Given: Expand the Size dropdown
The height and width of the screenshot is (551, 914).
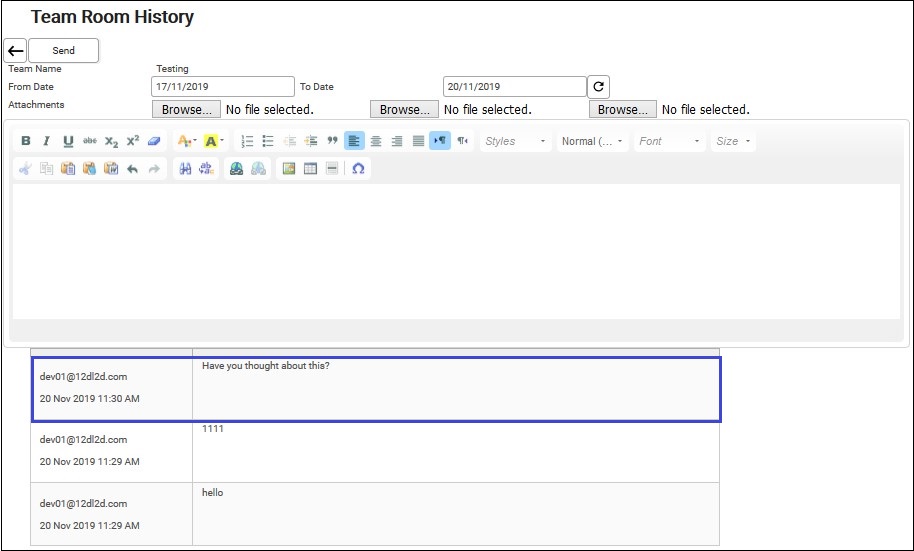Looking at the screenshot, I should (733, 141).
